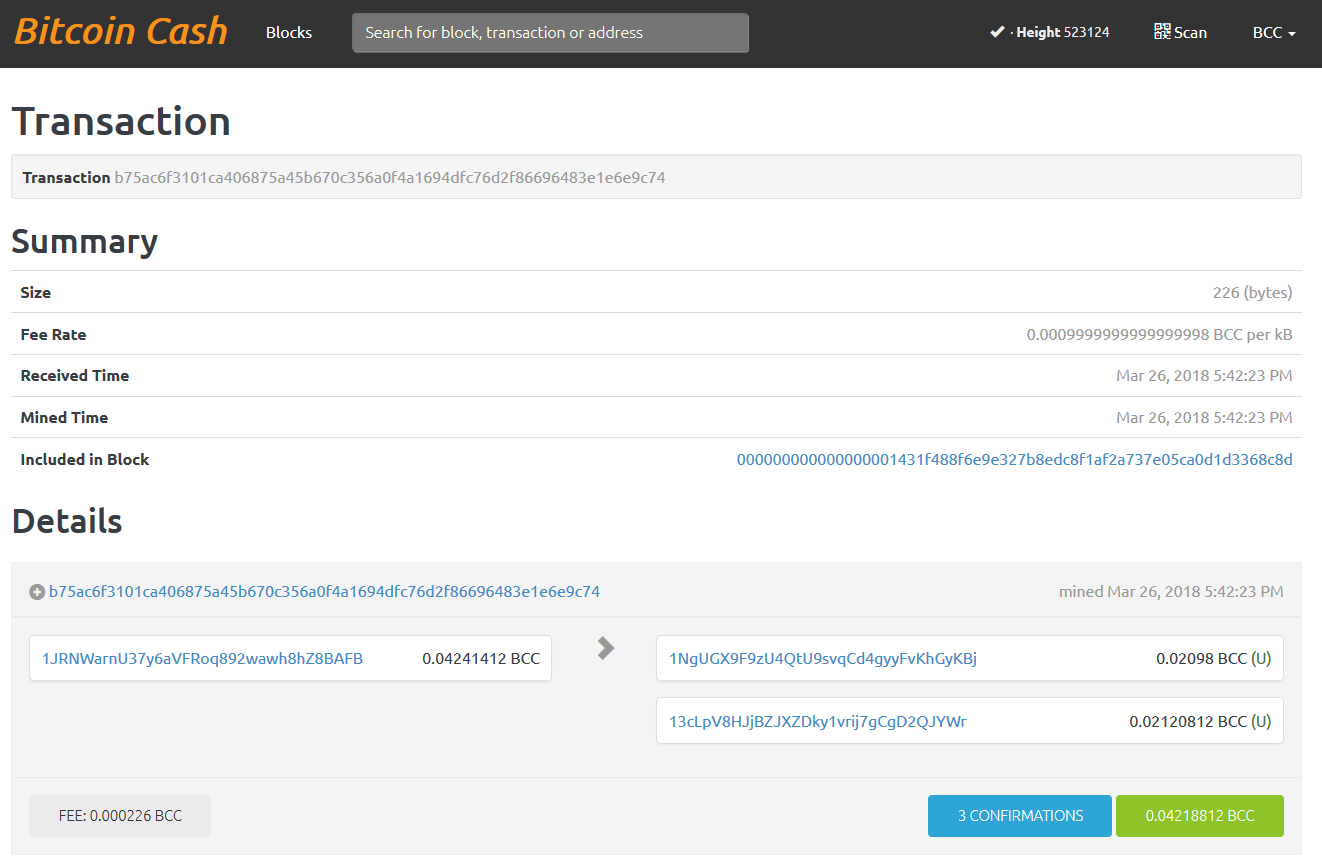Image resolution: width=1322 pixels, height=868 pixels.
Task: Open the transaction hash link in Details
Action: [x=324, y=592]
